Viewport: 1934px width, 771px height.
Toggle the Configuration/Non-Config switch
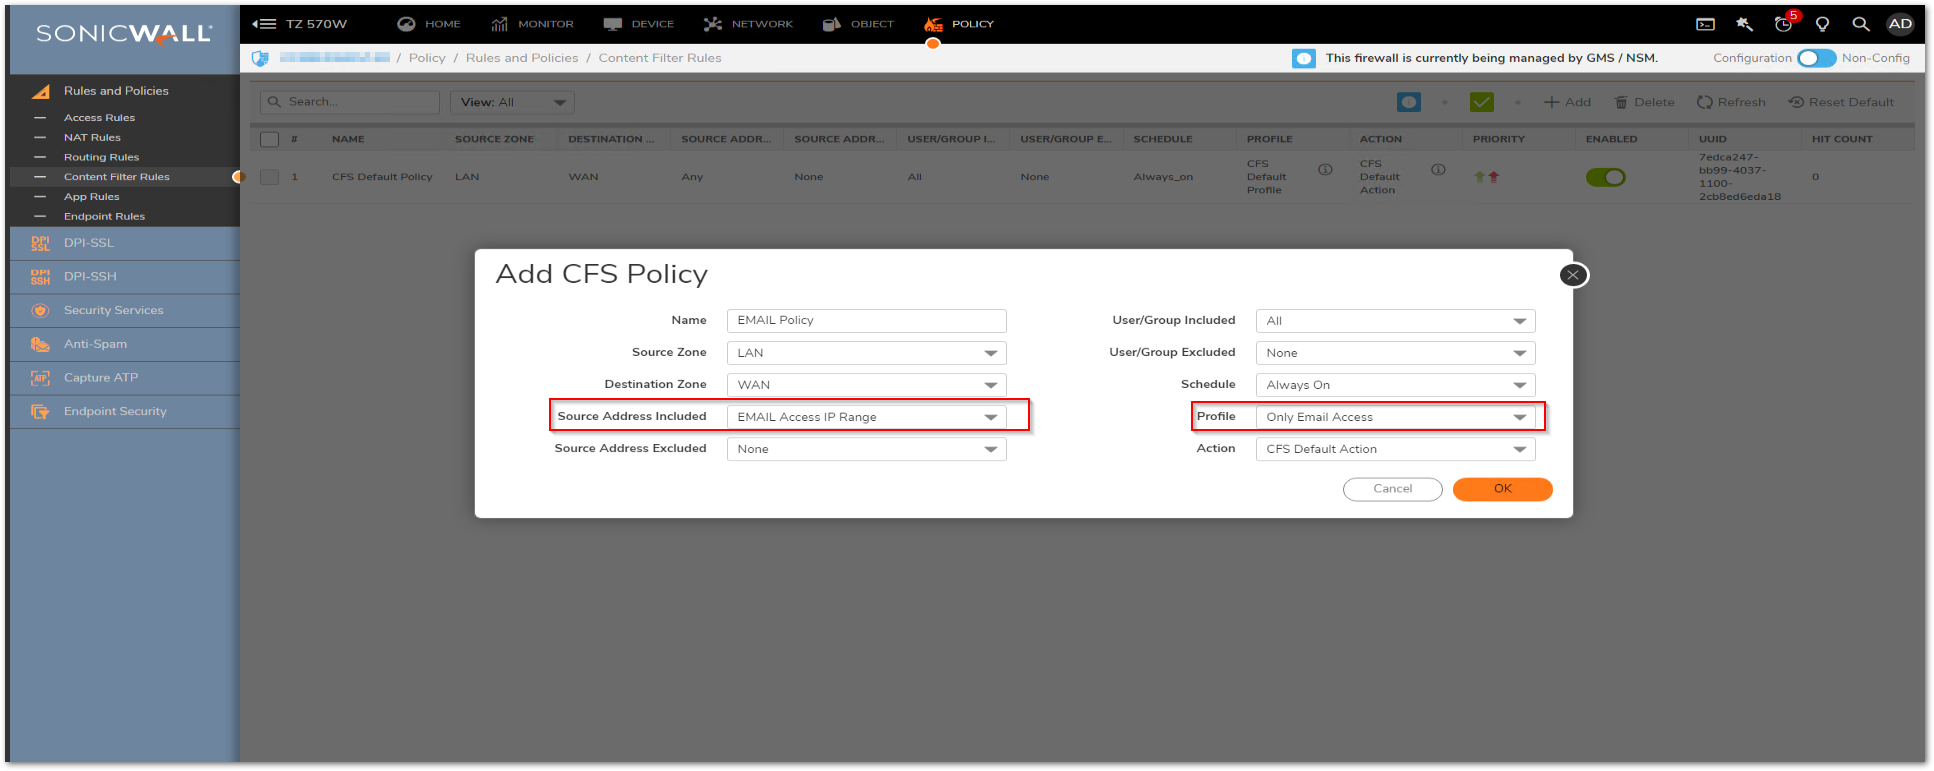pyautogui.click(x=1816, y=58)
